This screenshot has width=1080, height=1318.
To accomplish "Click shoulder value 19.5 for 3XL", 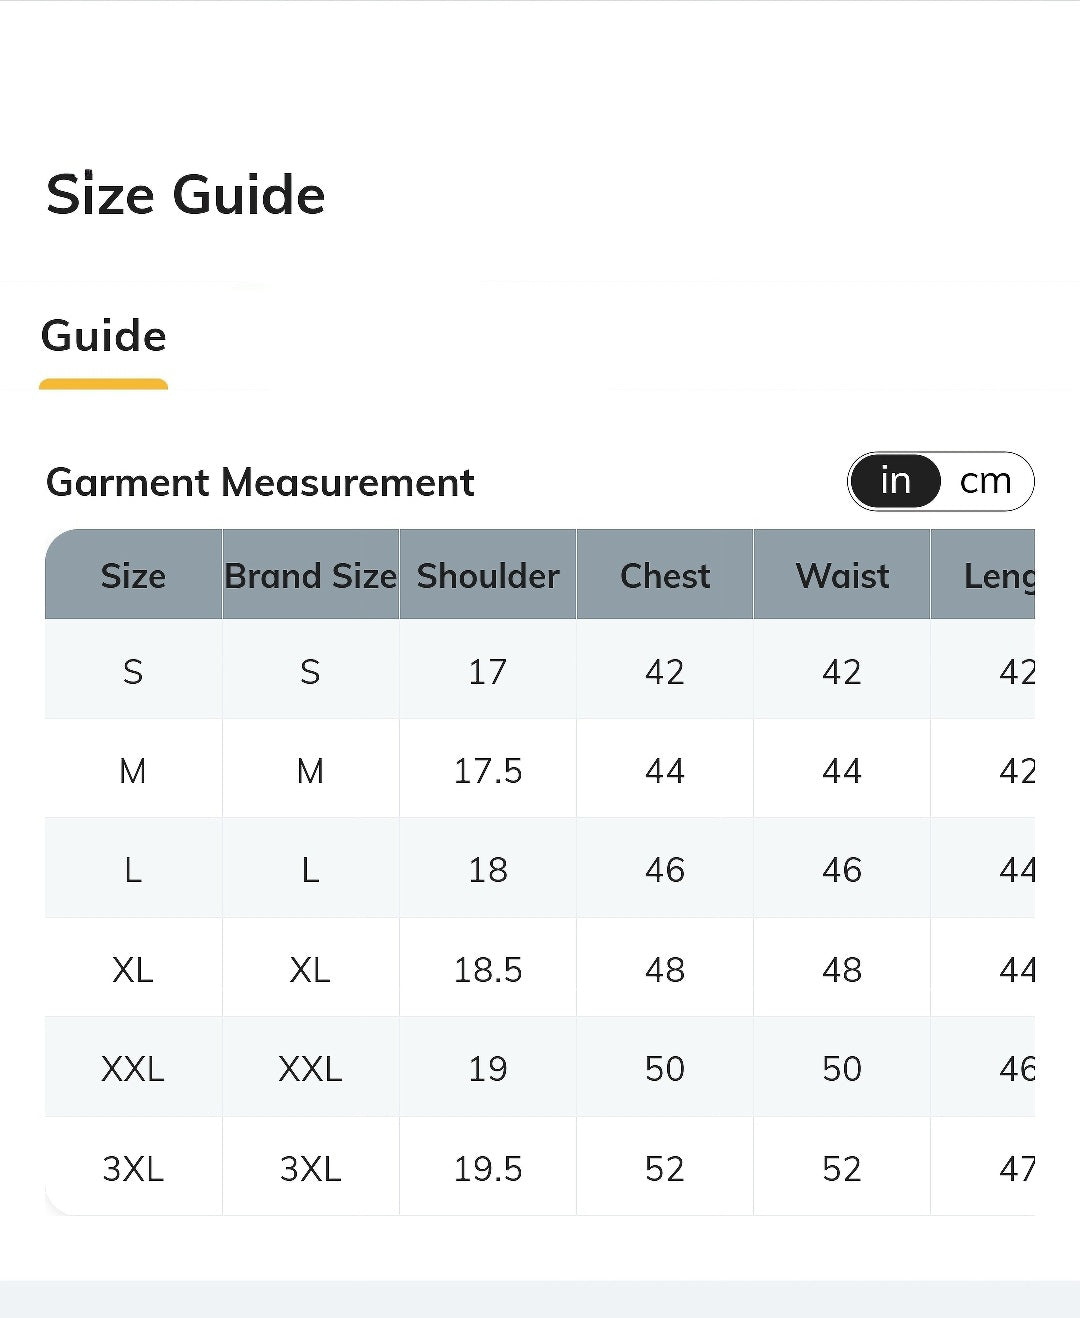I will click(488, 1168).
